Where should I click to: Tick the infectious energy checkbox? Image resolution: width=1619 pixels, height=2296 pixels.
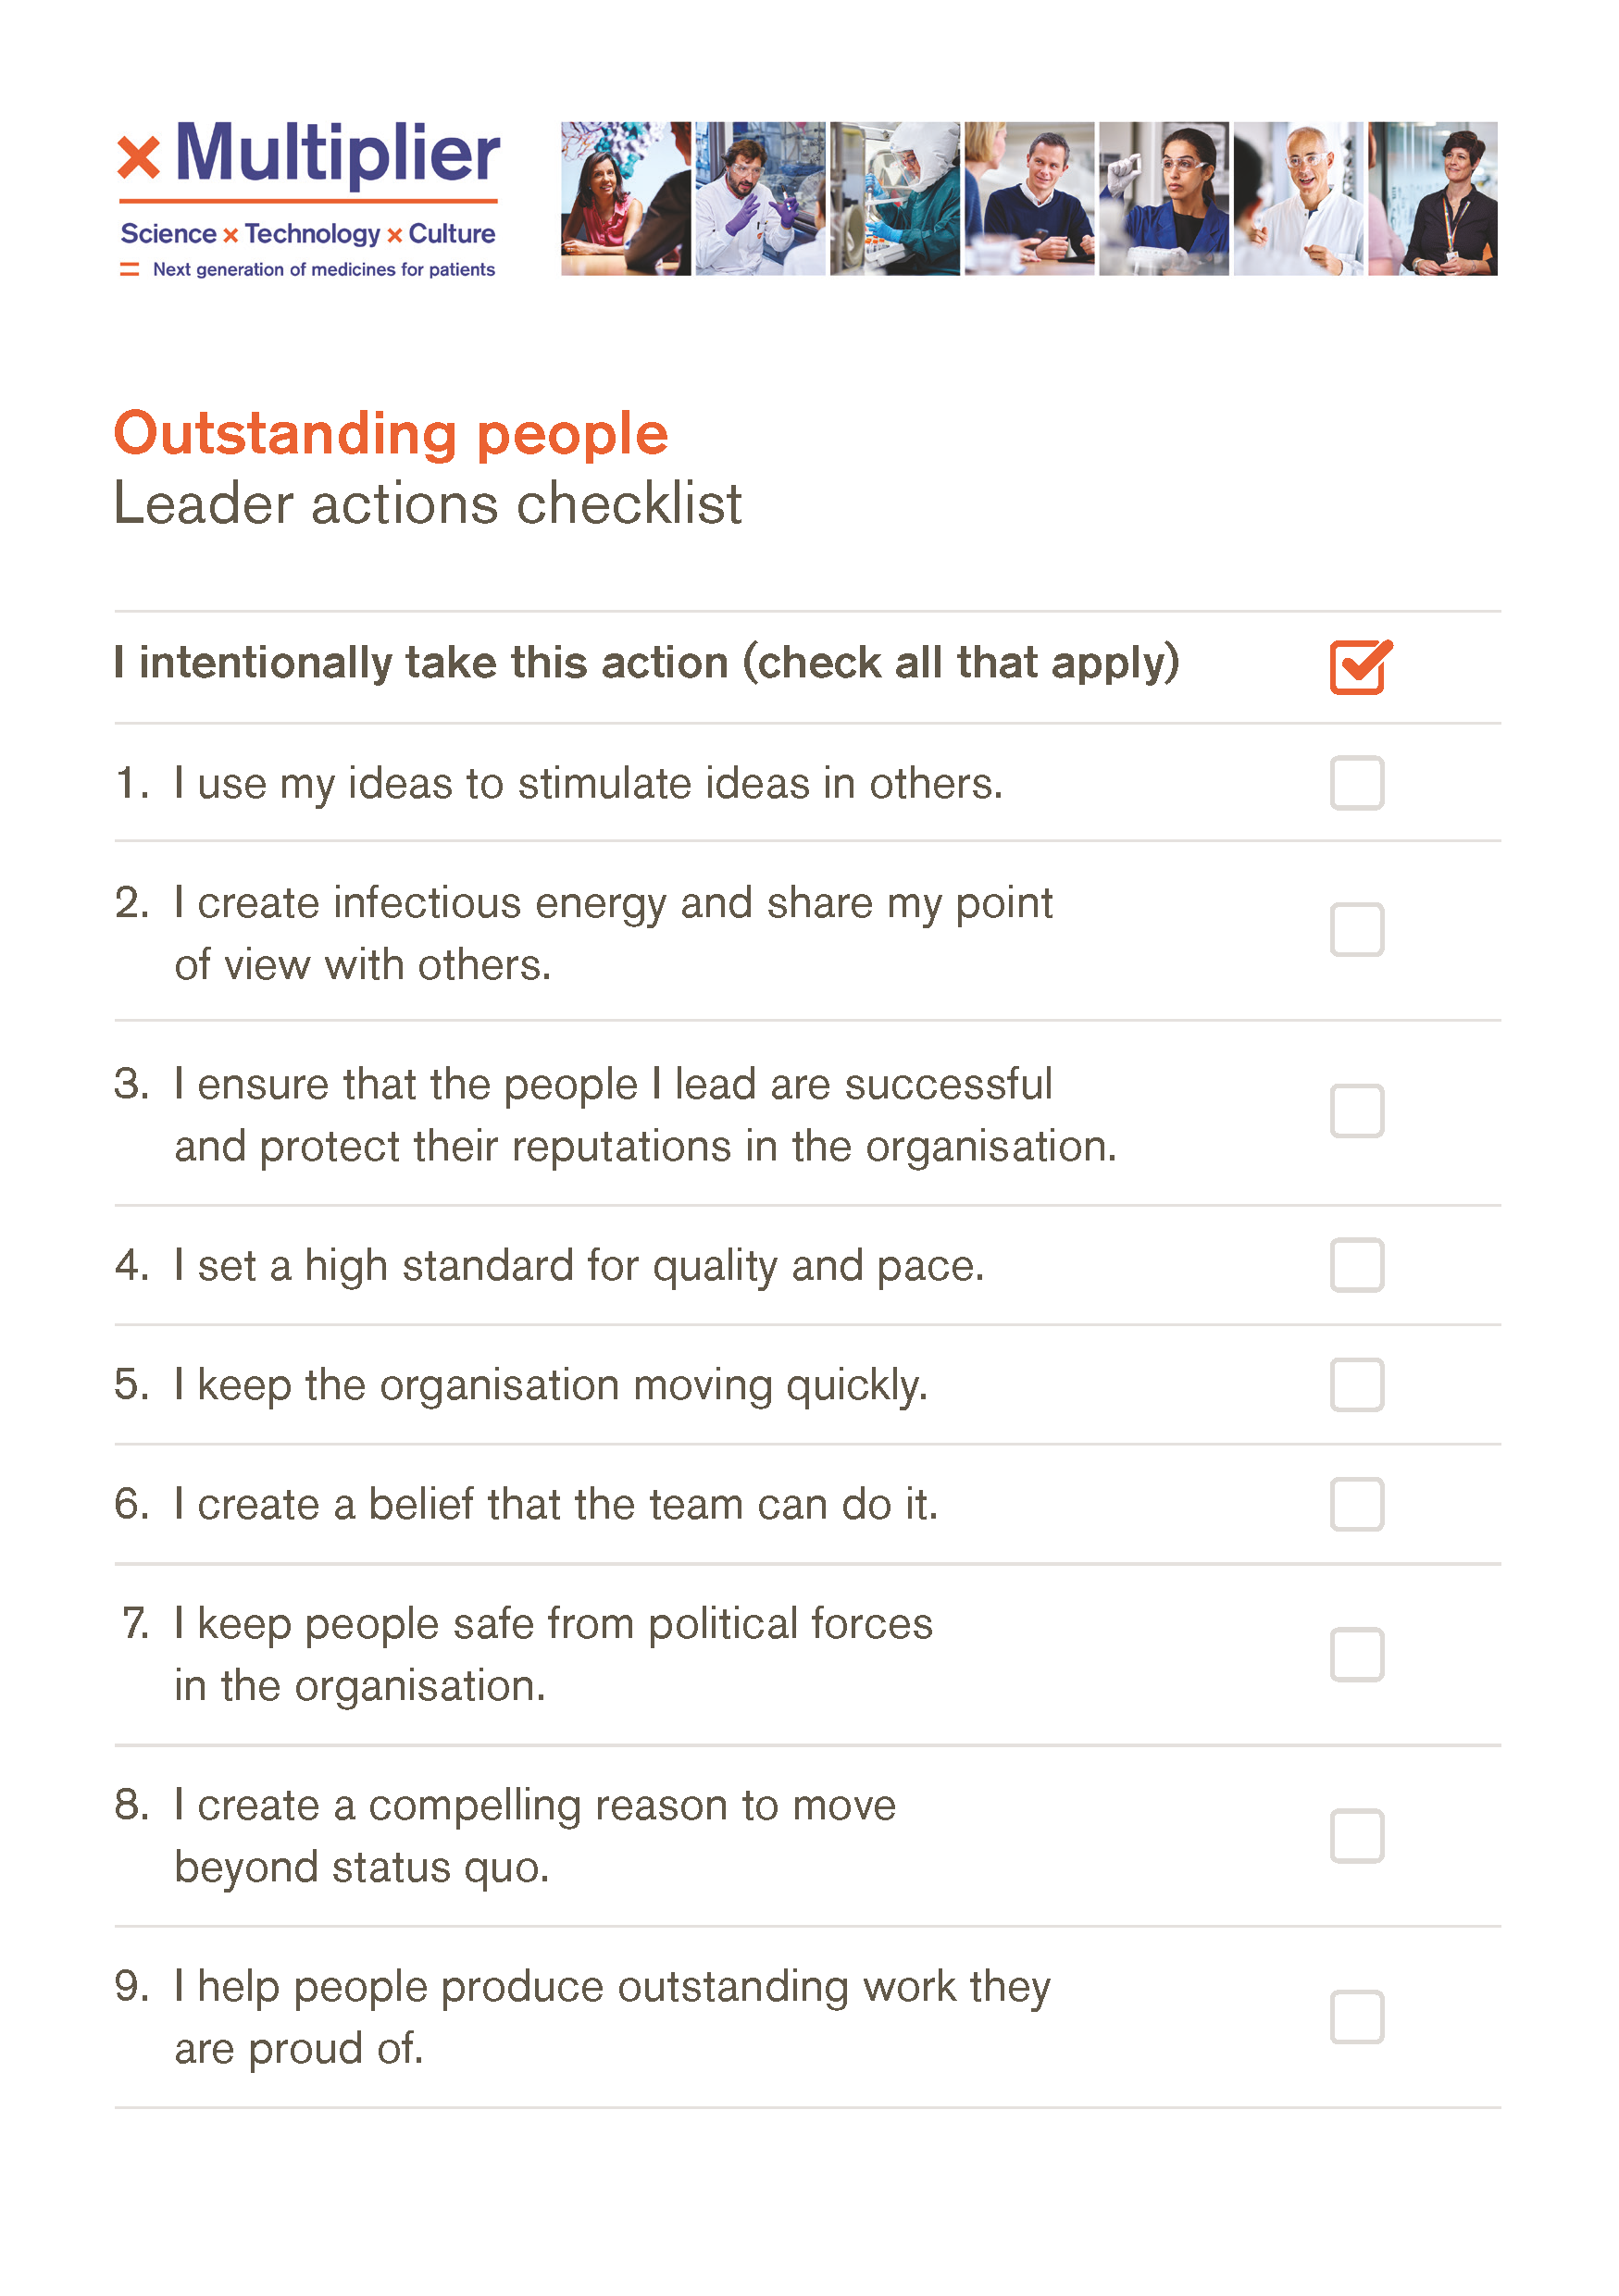[1356, 929]
